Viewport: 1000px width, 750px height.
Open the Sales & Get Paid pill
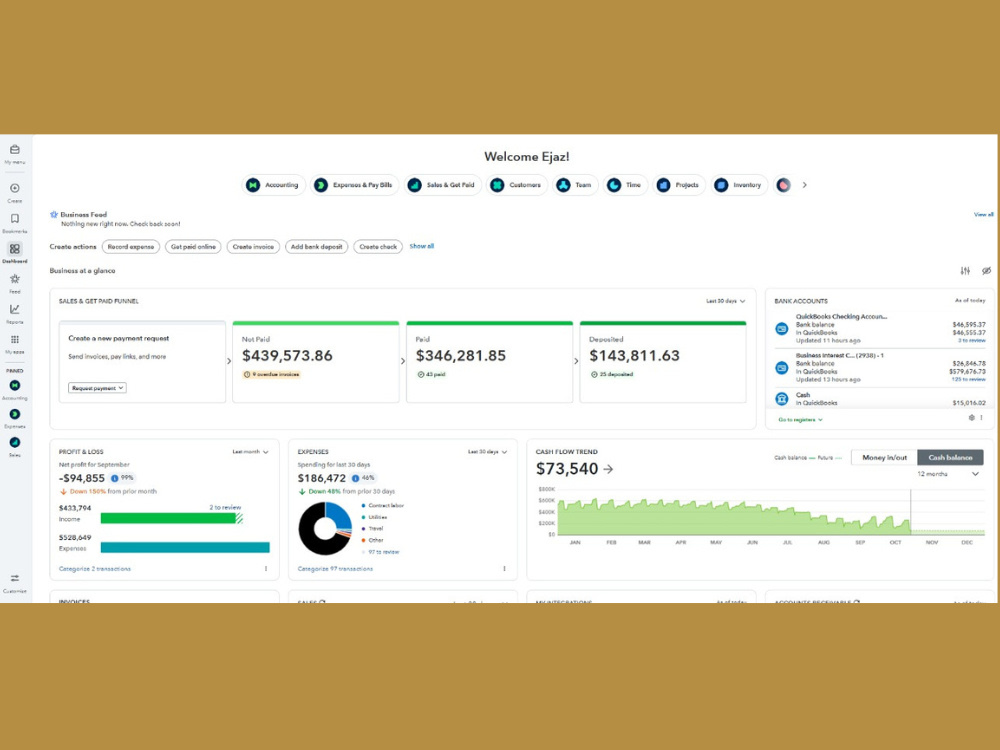coord(443,185)
